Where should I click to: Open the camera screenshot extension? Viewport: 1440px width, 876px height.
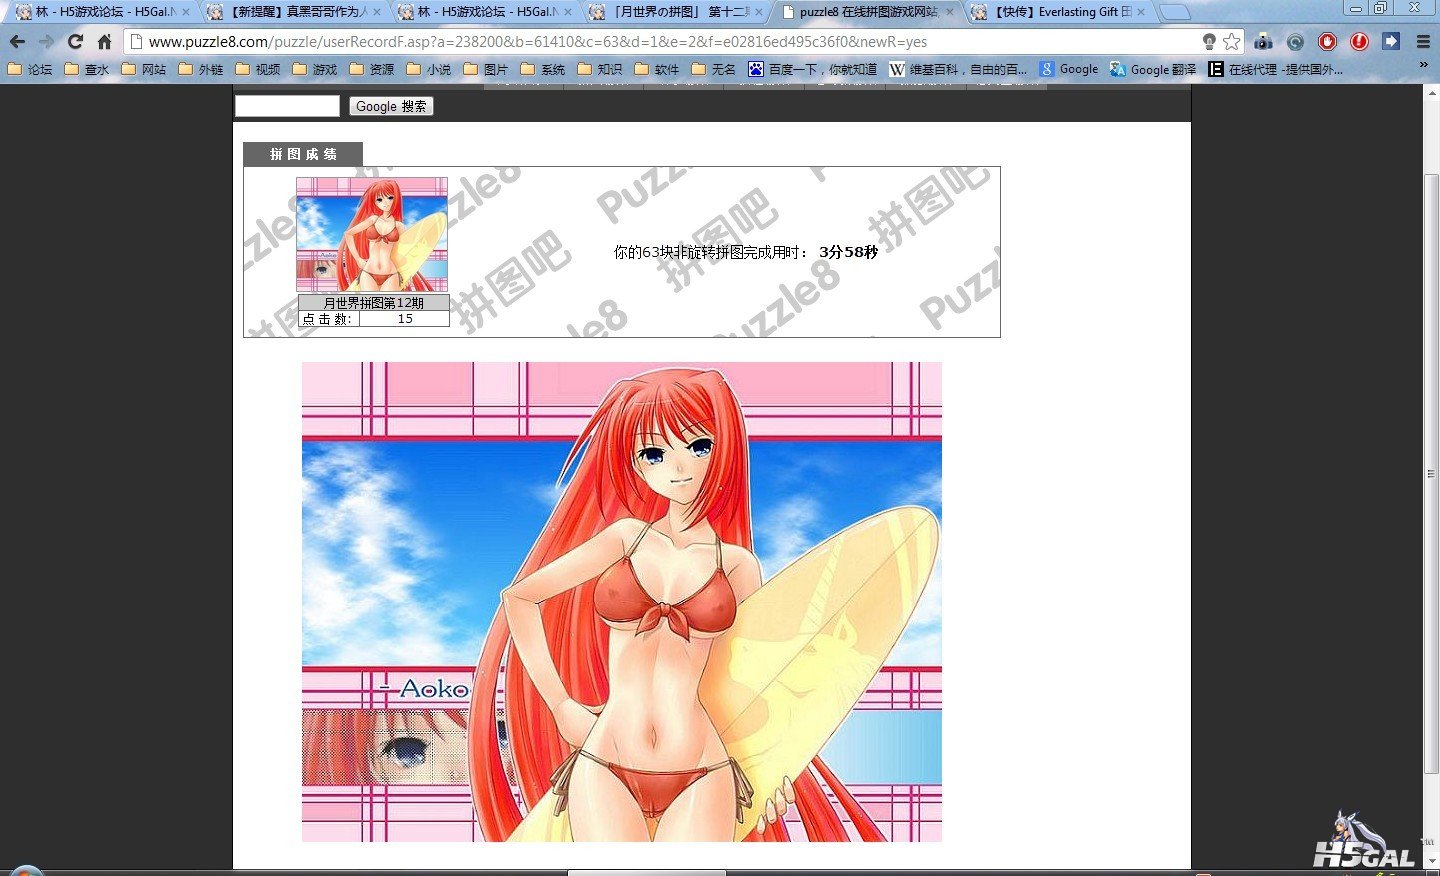coord(1264,42)
